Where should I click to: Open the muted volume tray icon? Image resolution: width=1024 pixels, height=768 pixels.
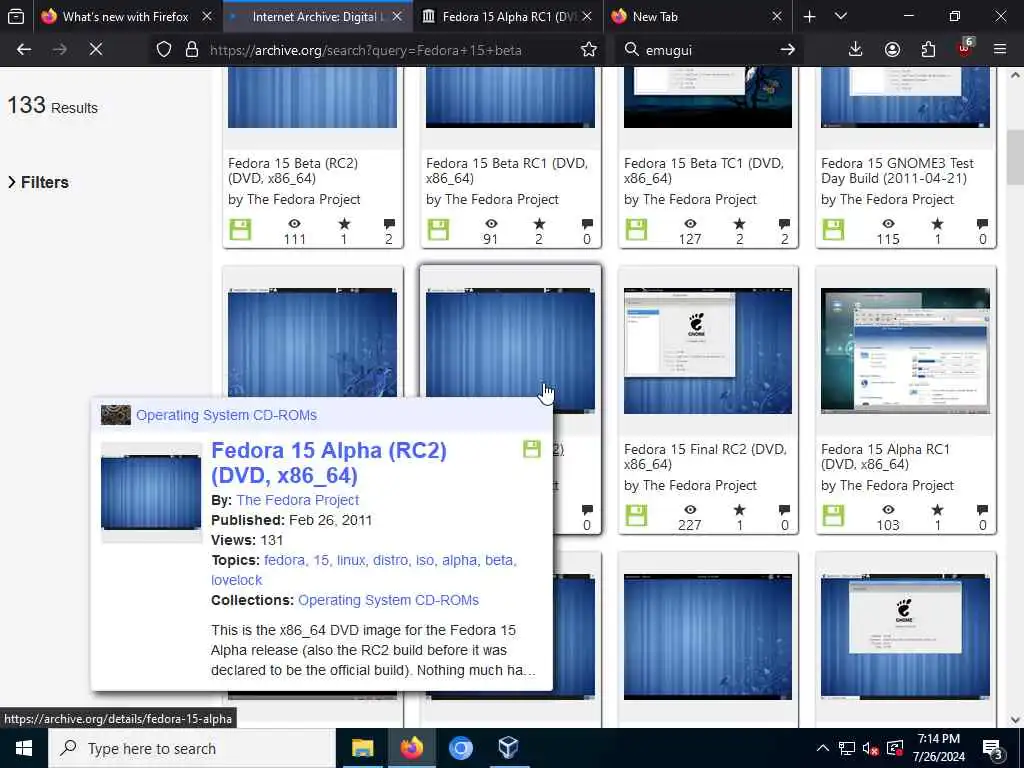(870, 748)
